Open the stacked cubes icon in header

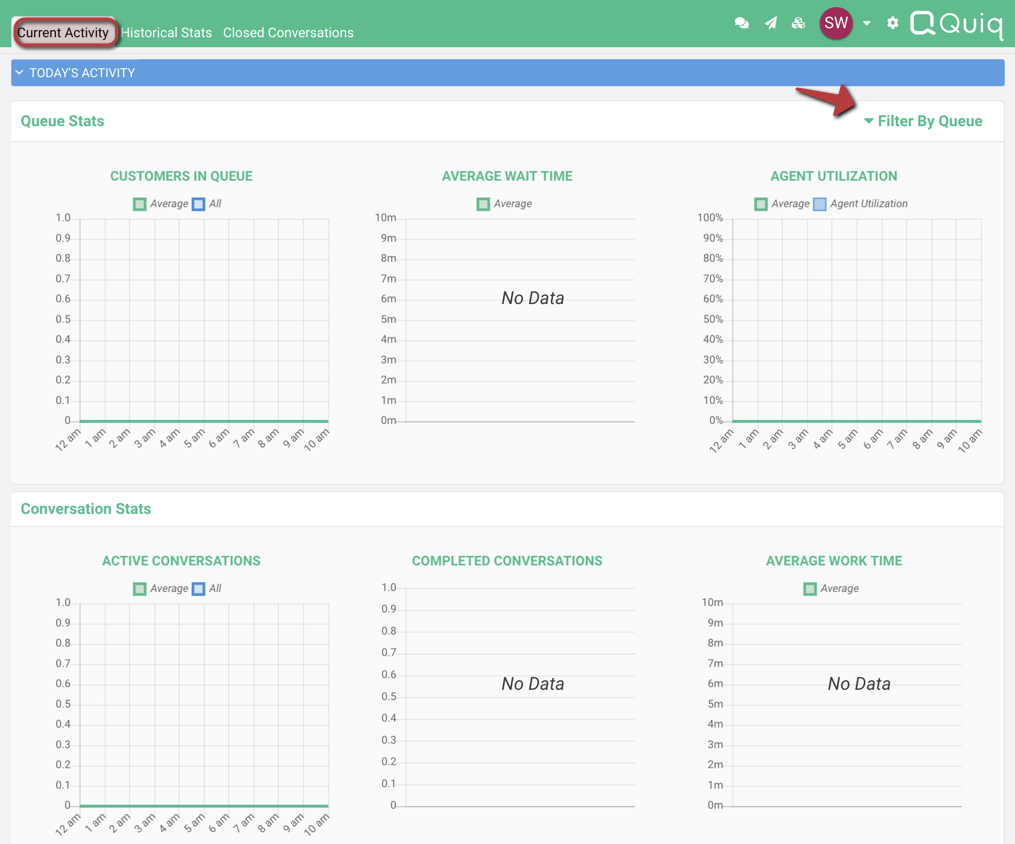[798, 23]
